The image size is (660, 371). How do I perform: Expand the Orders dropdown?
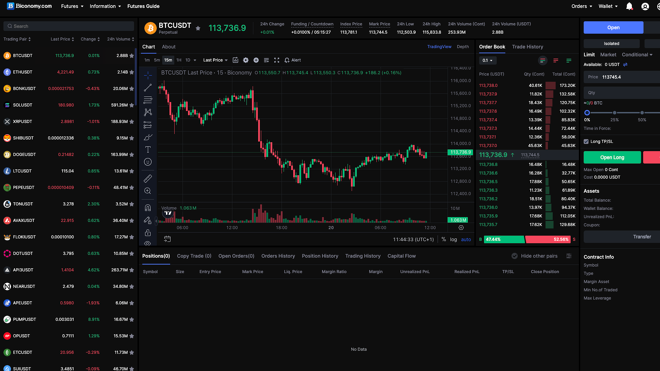coord(581,6)
